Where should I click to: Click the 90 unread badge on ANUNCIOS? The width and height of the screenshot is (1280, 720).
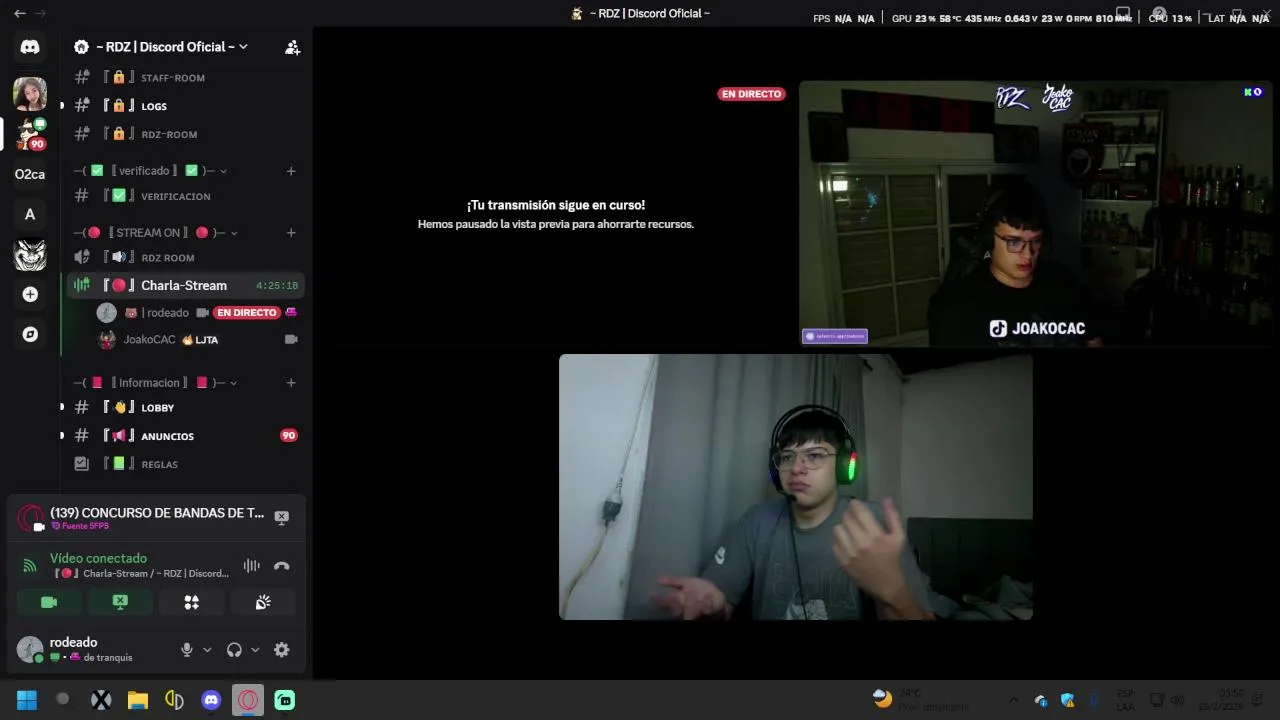tap(289, 436)
